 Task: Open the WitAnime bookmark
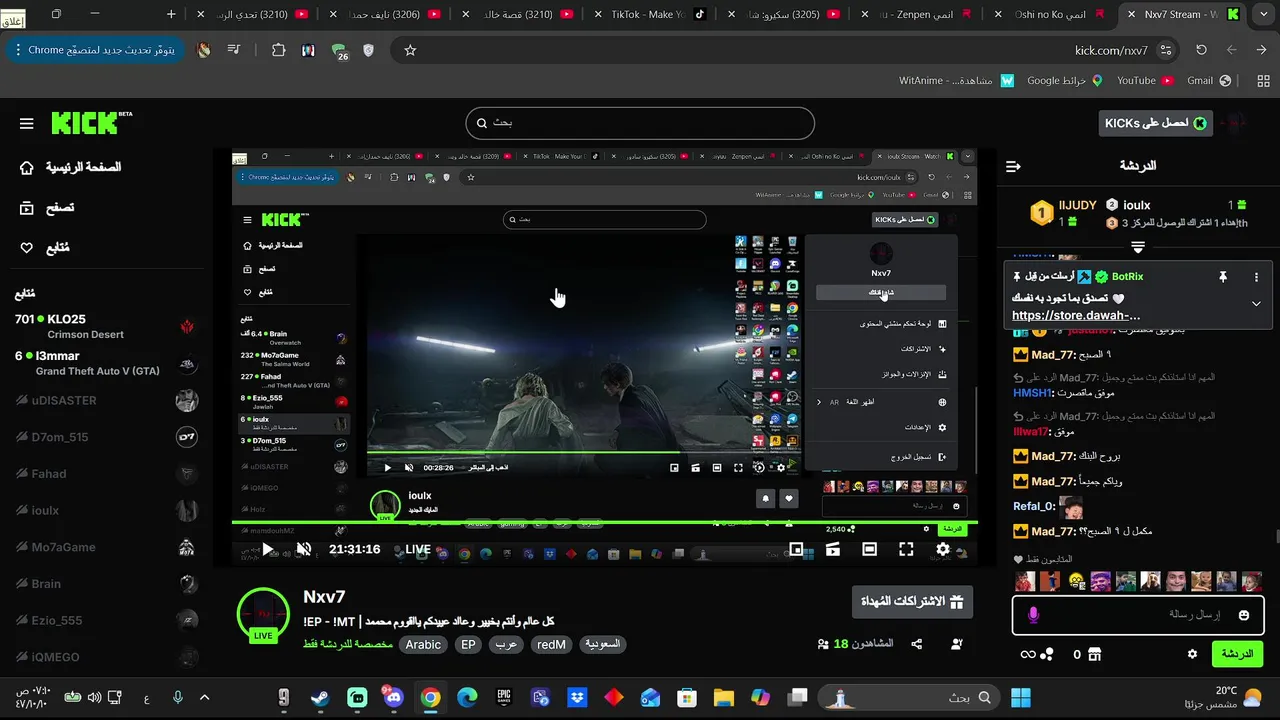point(956,80)
